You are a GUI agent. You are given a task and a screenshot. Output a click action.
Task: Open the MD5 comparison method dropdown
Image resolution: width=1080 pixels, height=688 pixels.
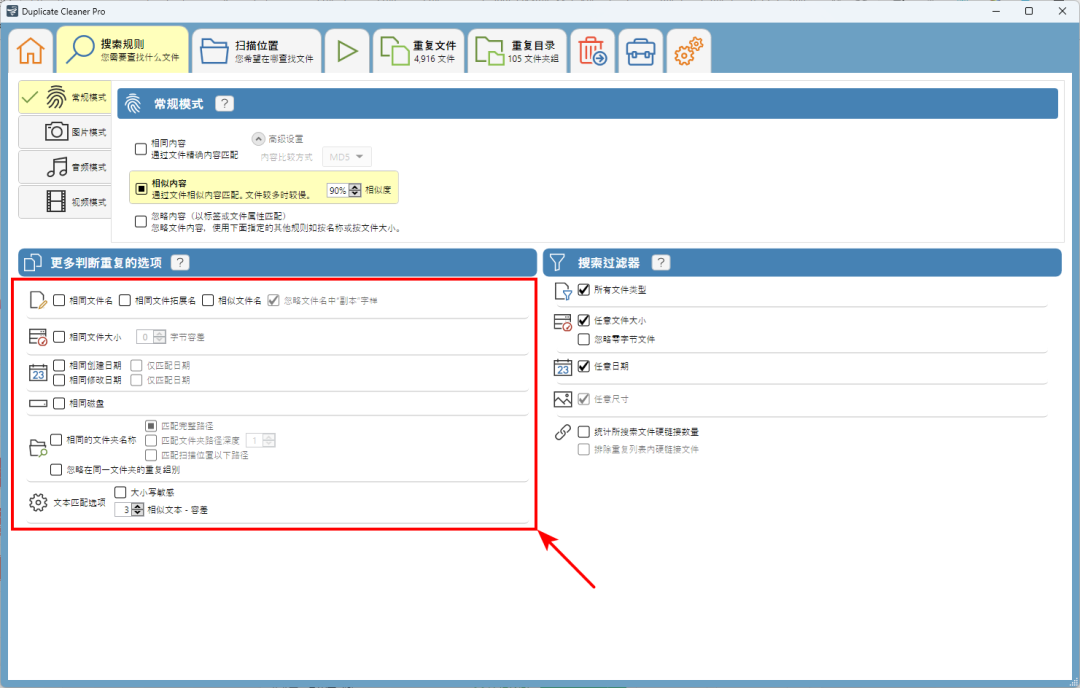click(346, 157)
